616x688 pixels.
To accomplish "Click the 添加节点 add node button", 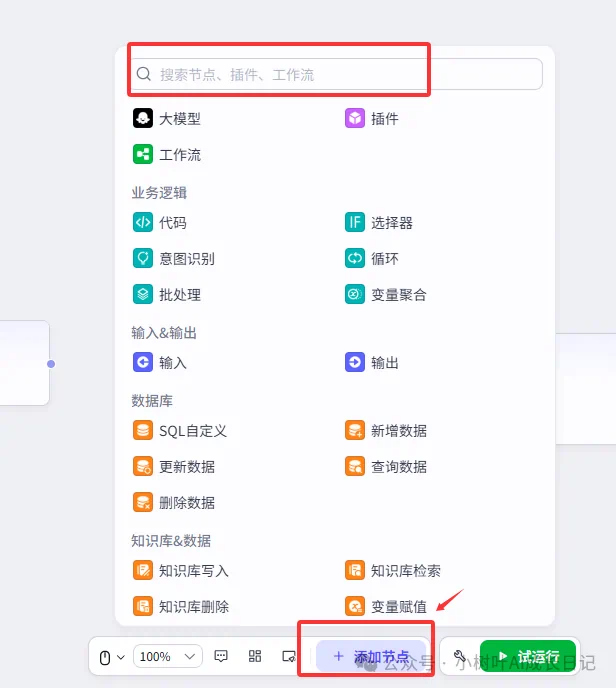I will click(x=371, y=656).
